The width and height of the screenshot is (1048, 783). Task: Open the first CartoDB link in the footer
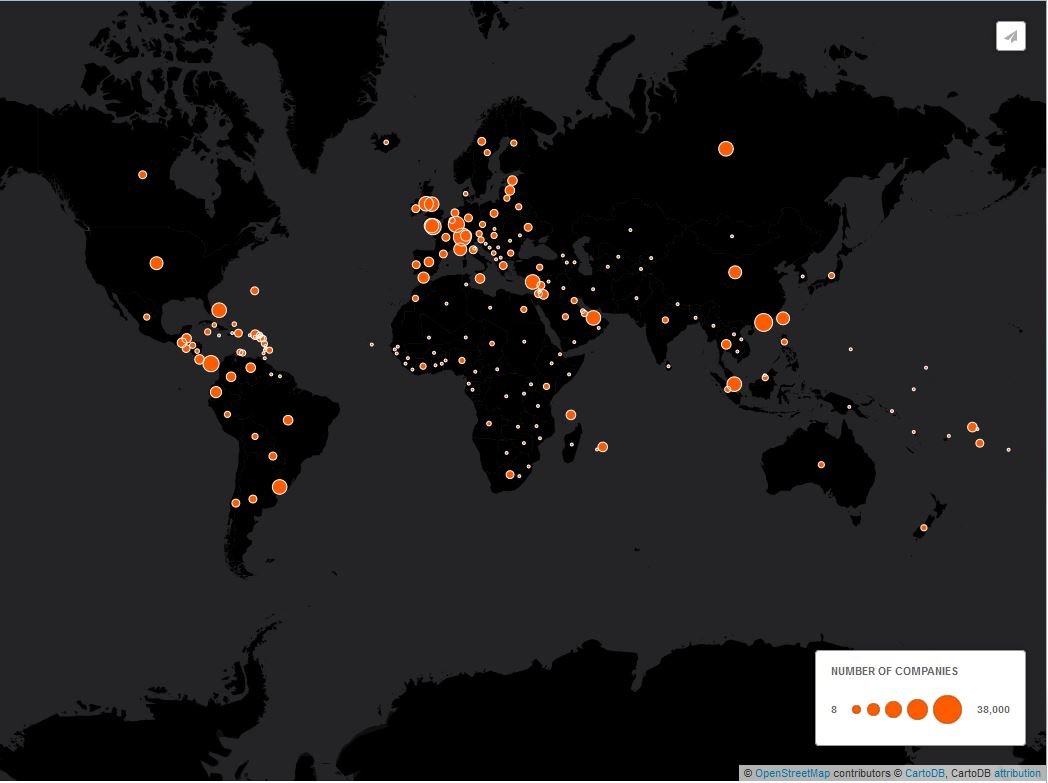point(925,773)
